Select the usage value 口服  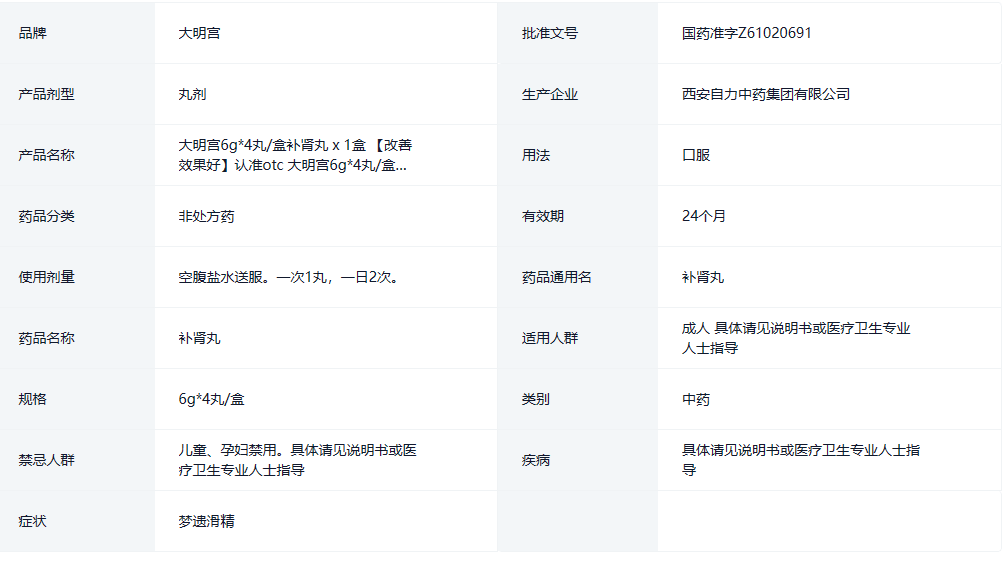coord(696,155)
